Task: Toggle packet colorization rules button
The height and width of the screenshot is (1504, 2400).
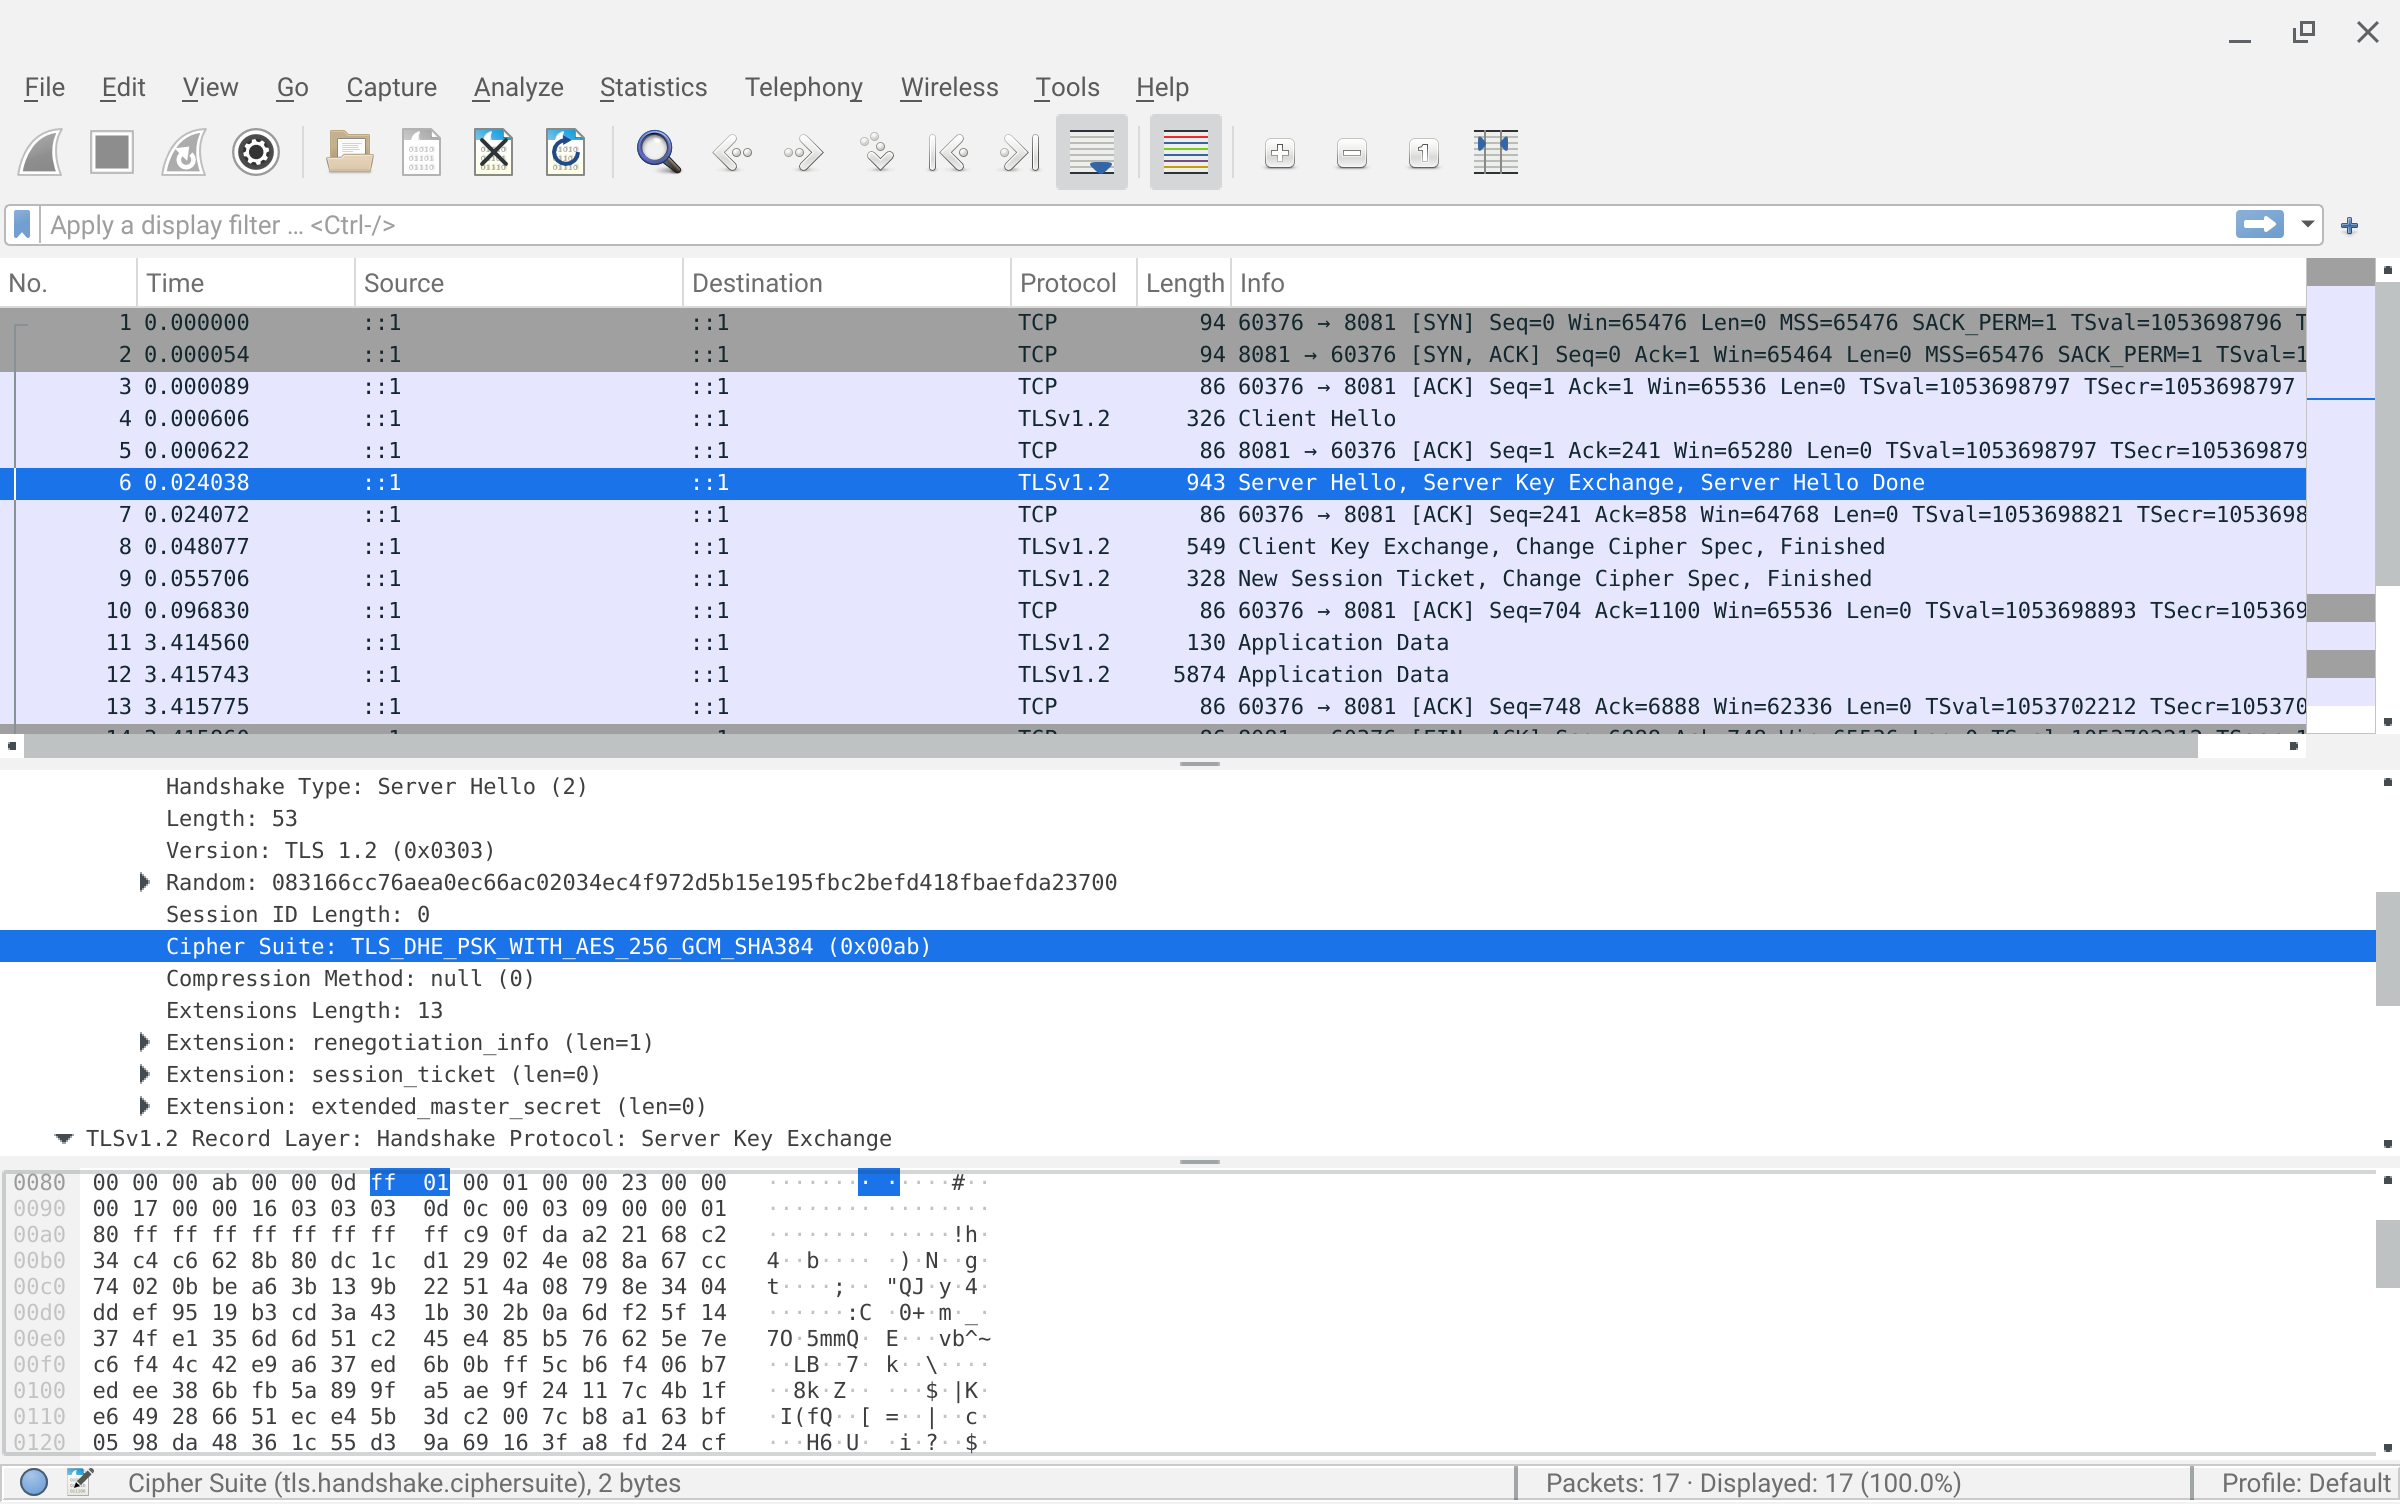Action: tap(1185, 153)
